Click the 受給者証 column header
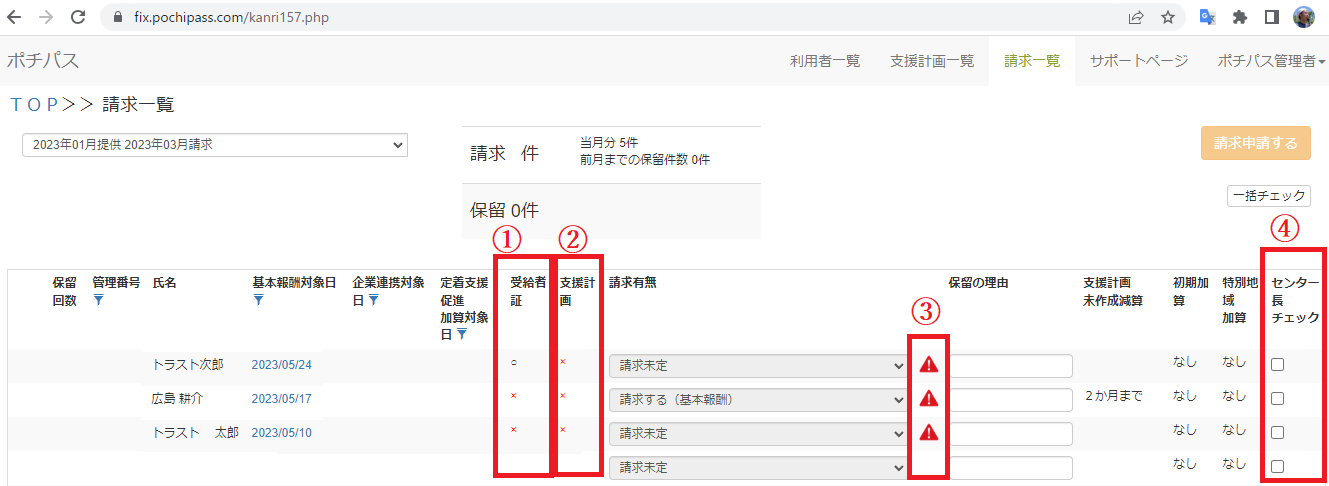The width and height of the screenshot is (1329, 486). click(528, 291)
